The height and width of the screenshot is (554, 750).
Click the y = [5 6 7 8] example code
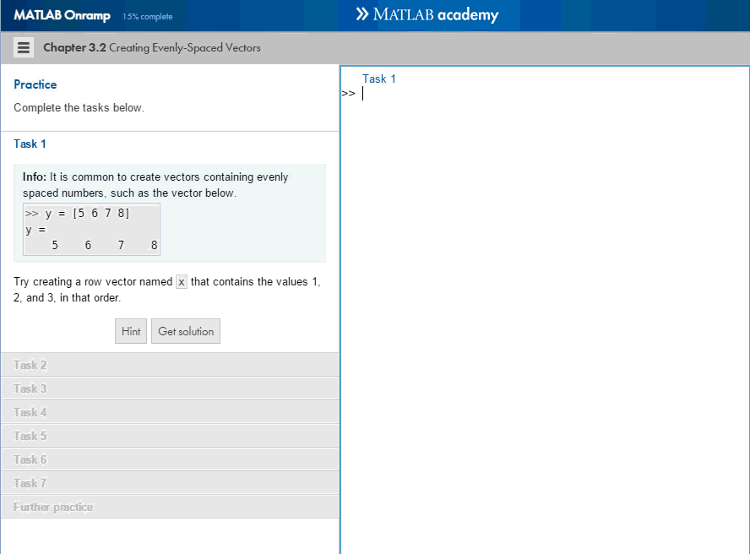point(78,213)
